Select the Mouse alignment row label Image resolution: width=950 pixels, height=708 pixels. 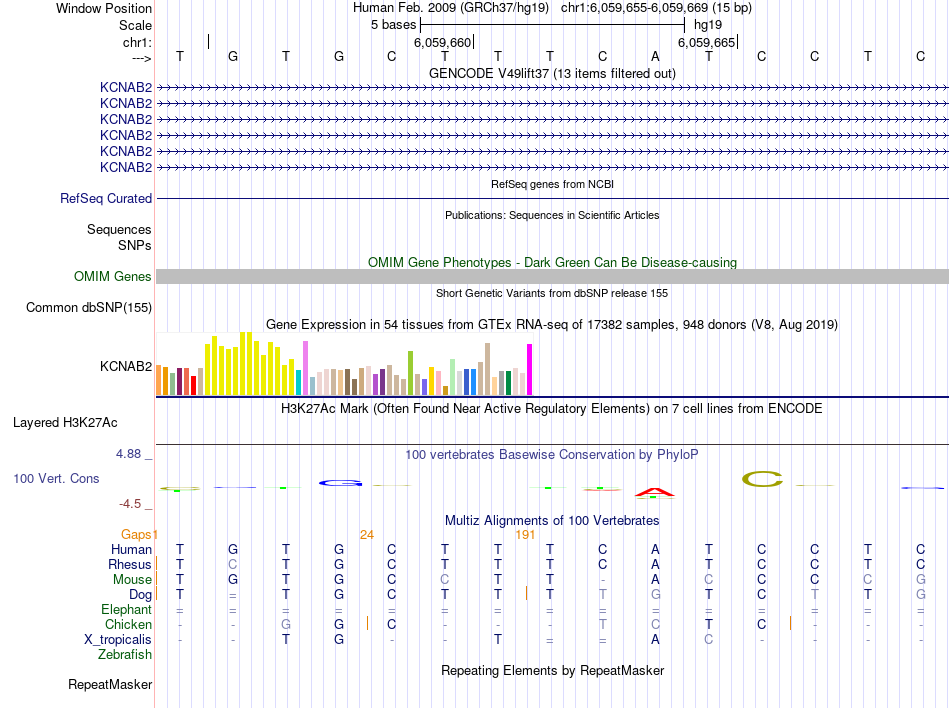[x=132, y=580]
